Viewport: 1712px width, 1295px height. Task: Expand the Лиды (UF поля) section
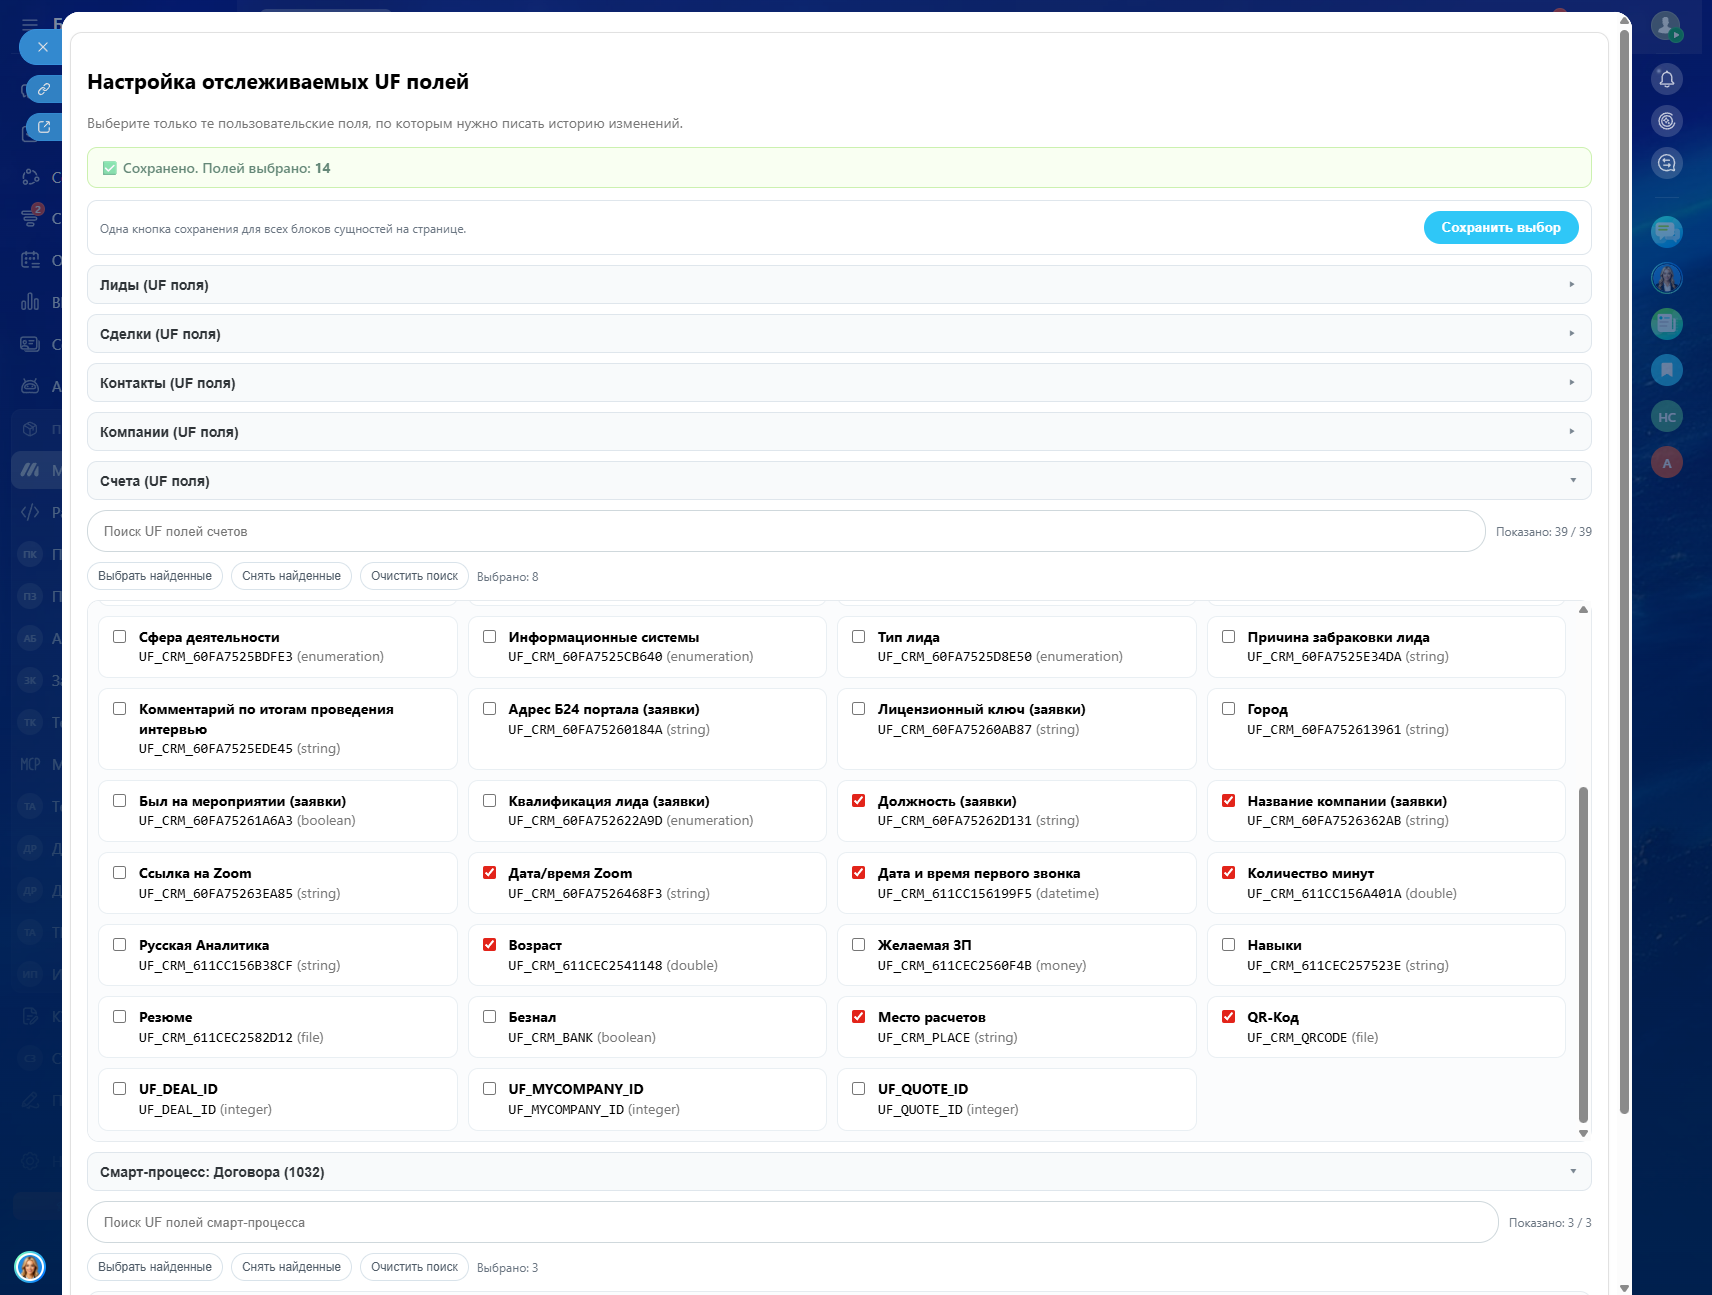pos(838,285)
